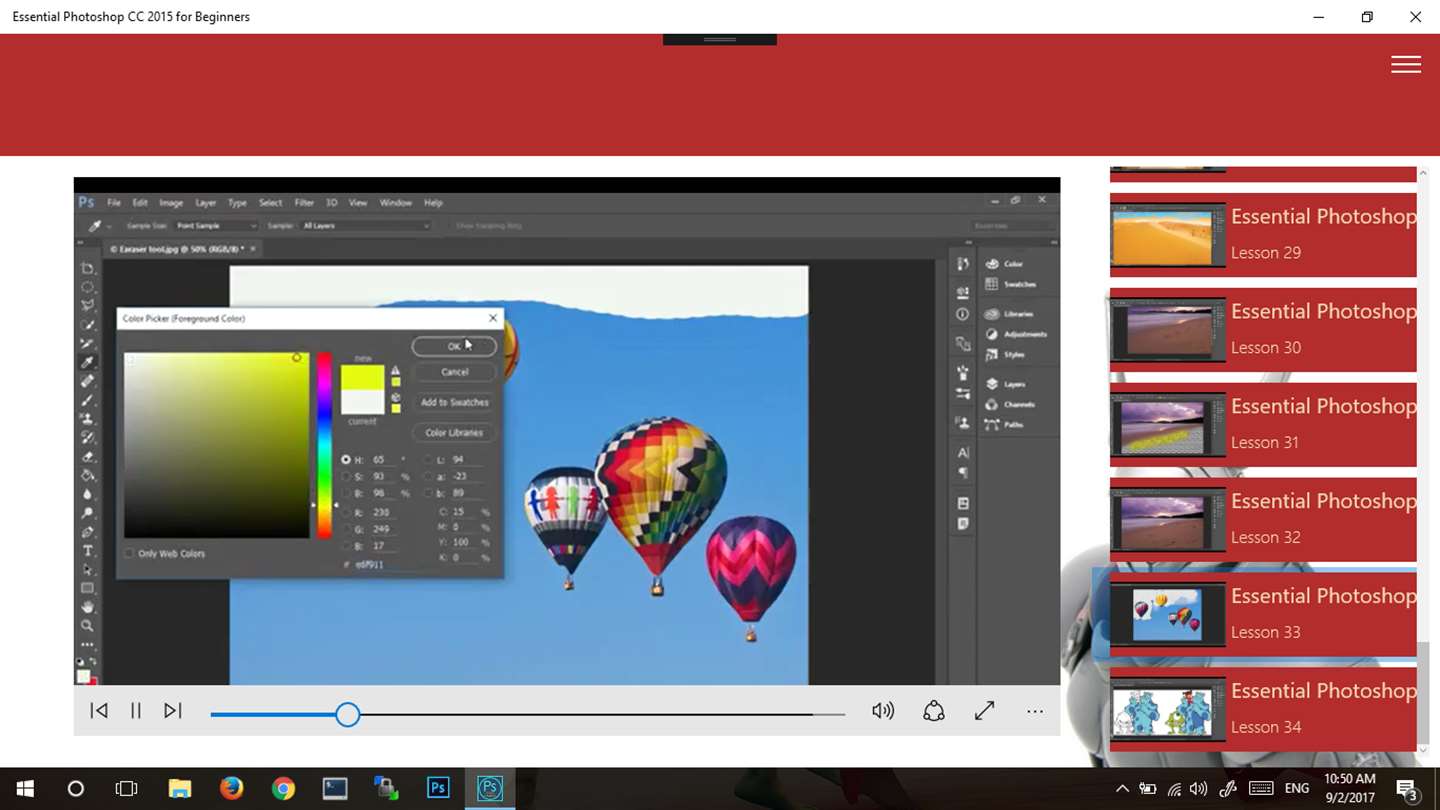Click the Add to Swatches button

point(454,402)
